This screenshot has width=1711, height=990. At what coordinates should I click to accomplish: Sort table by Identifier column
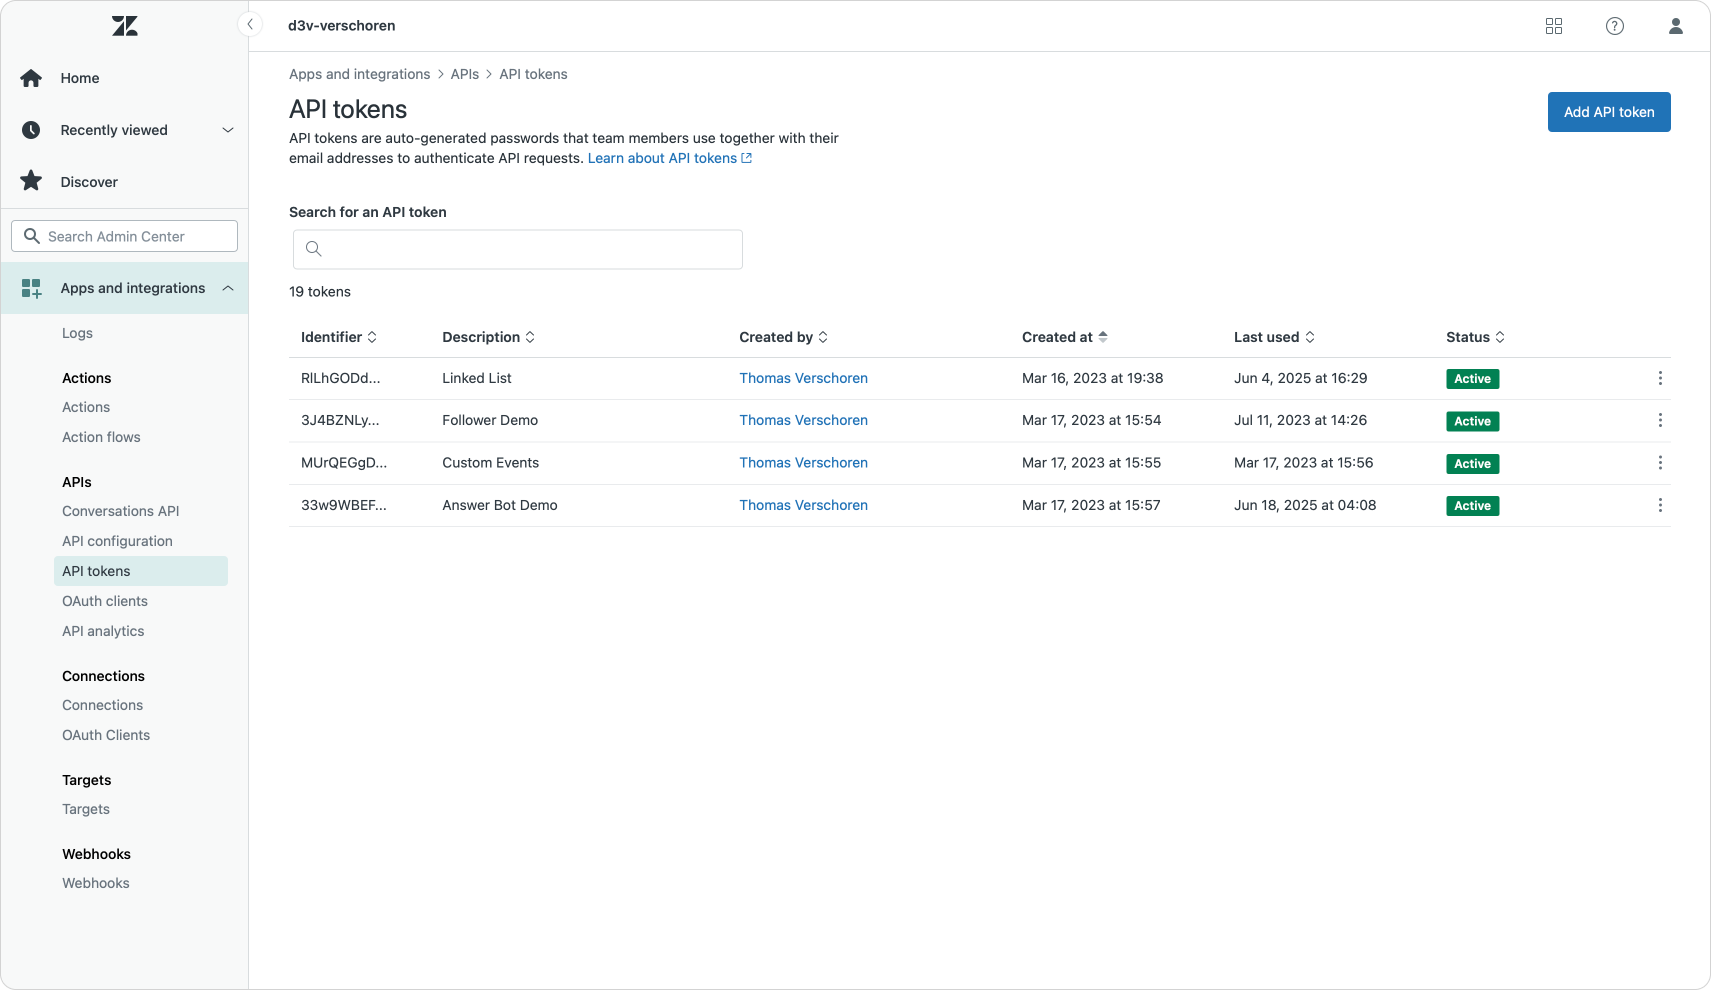point(339,337)
